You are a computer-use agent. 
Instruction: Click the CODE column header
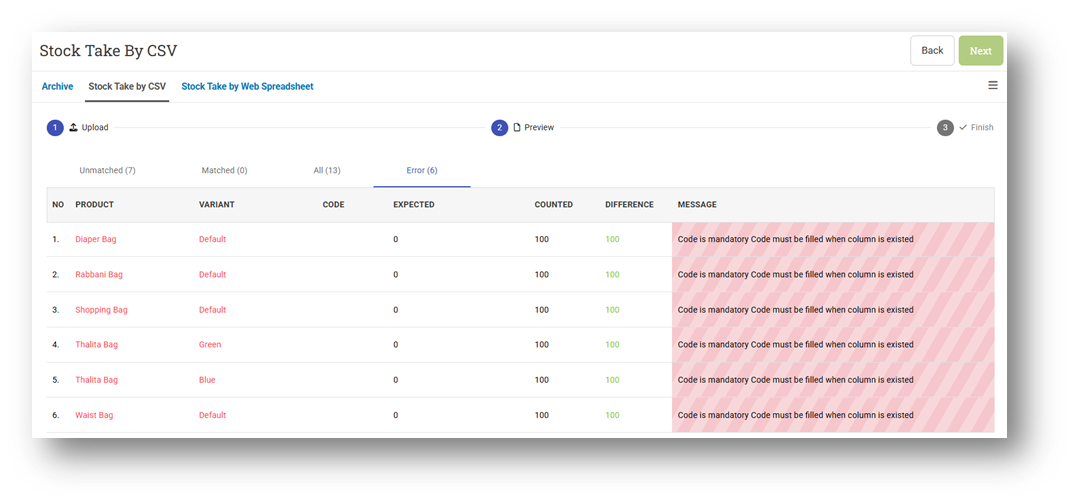[x=334, y=205]
